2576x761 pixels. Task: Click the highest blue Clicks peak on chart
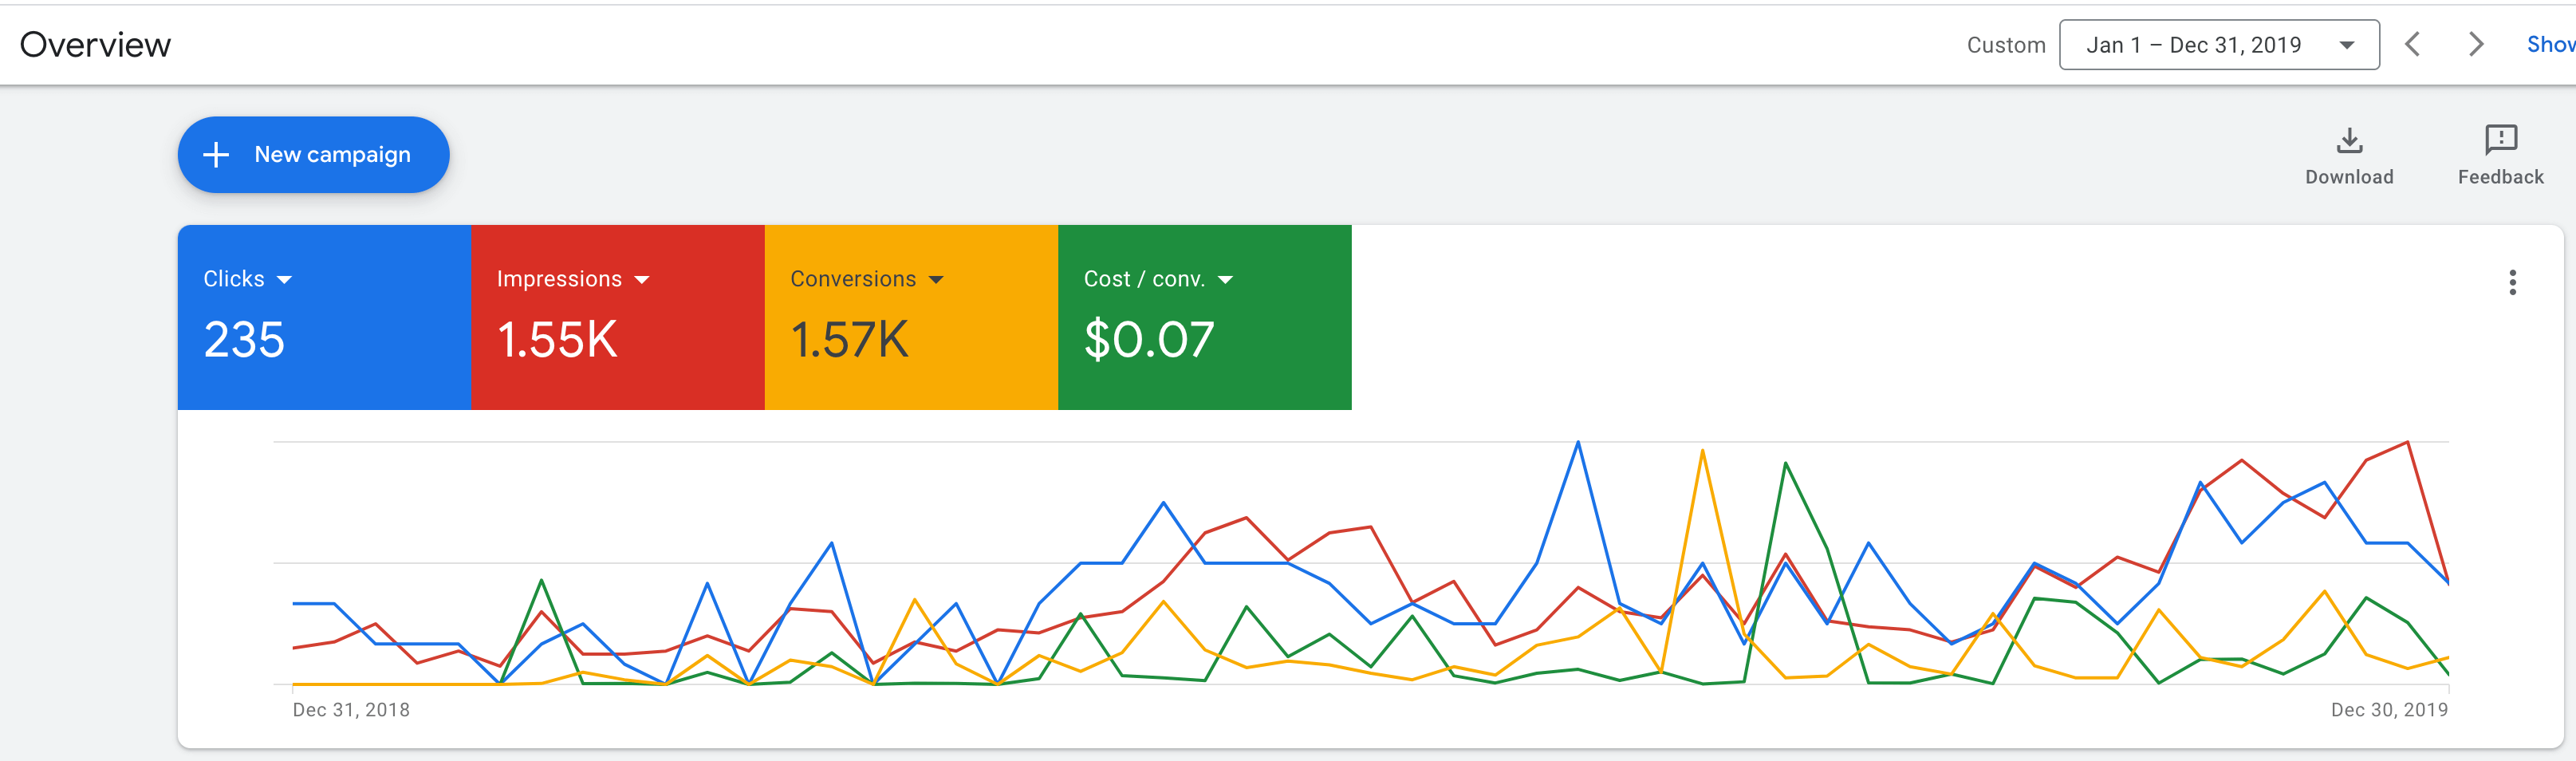coord(1578,442)
